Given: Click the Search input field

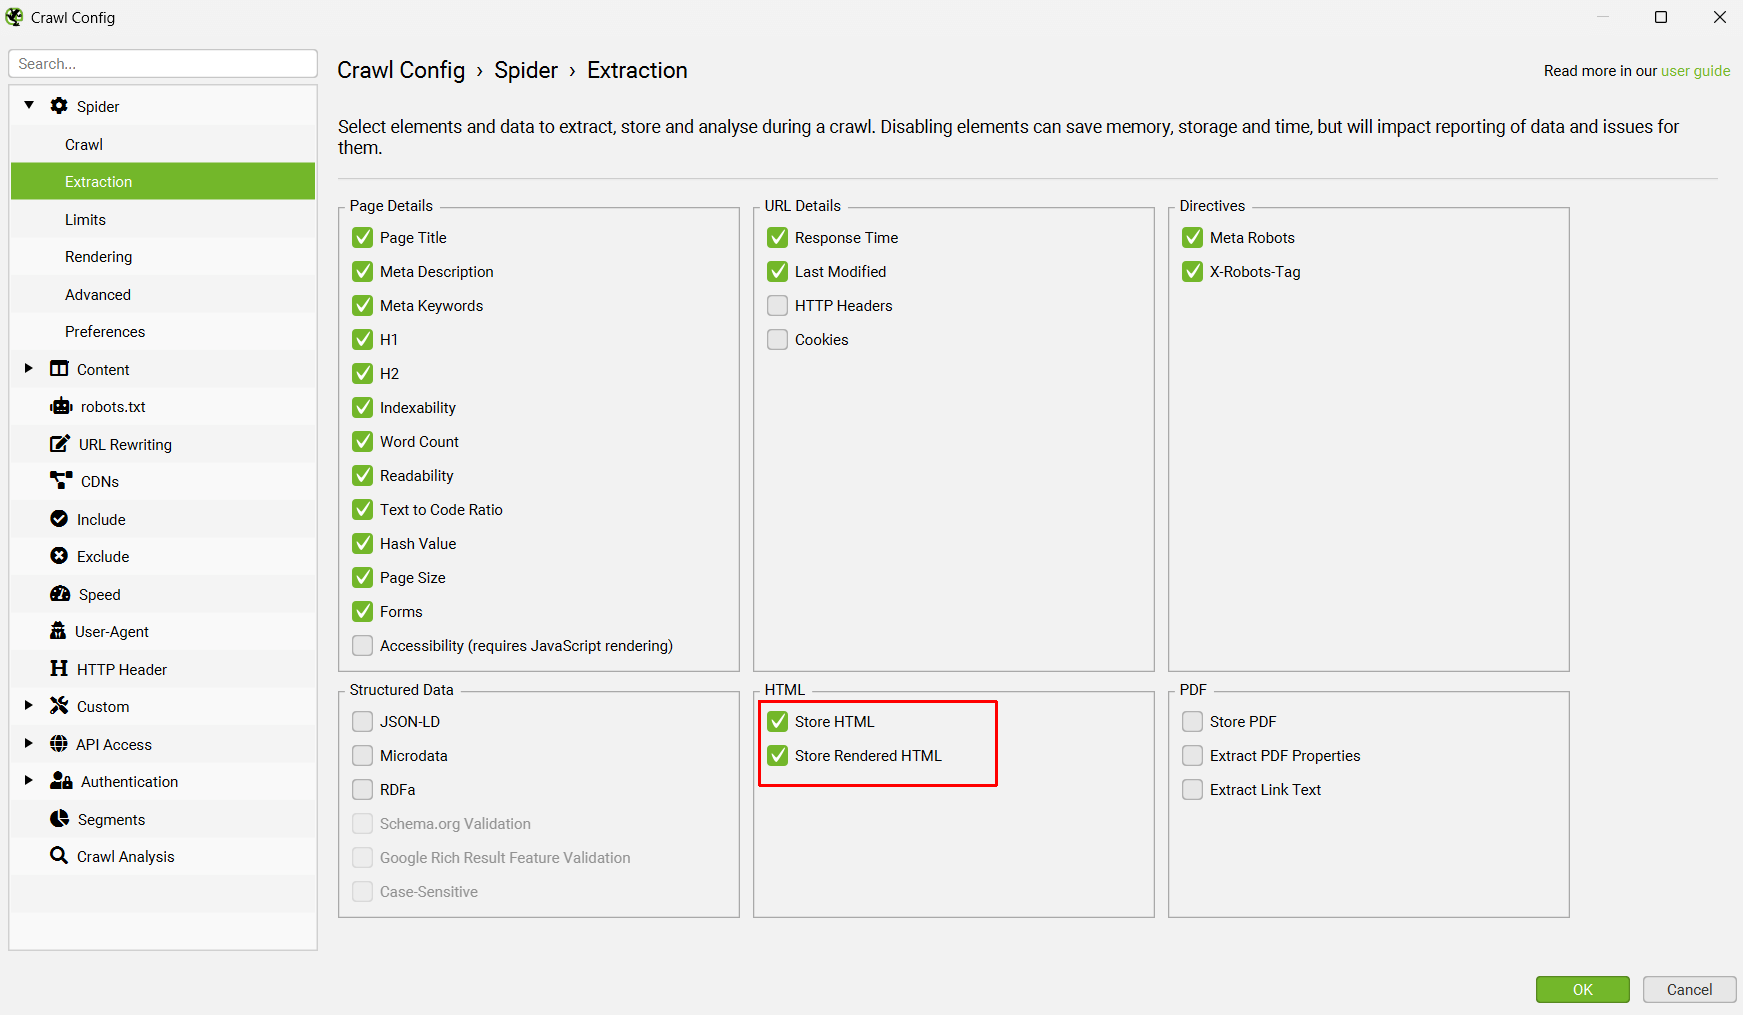Looking at the screenshot, I should pyautogui.click(x=163, y=64).
